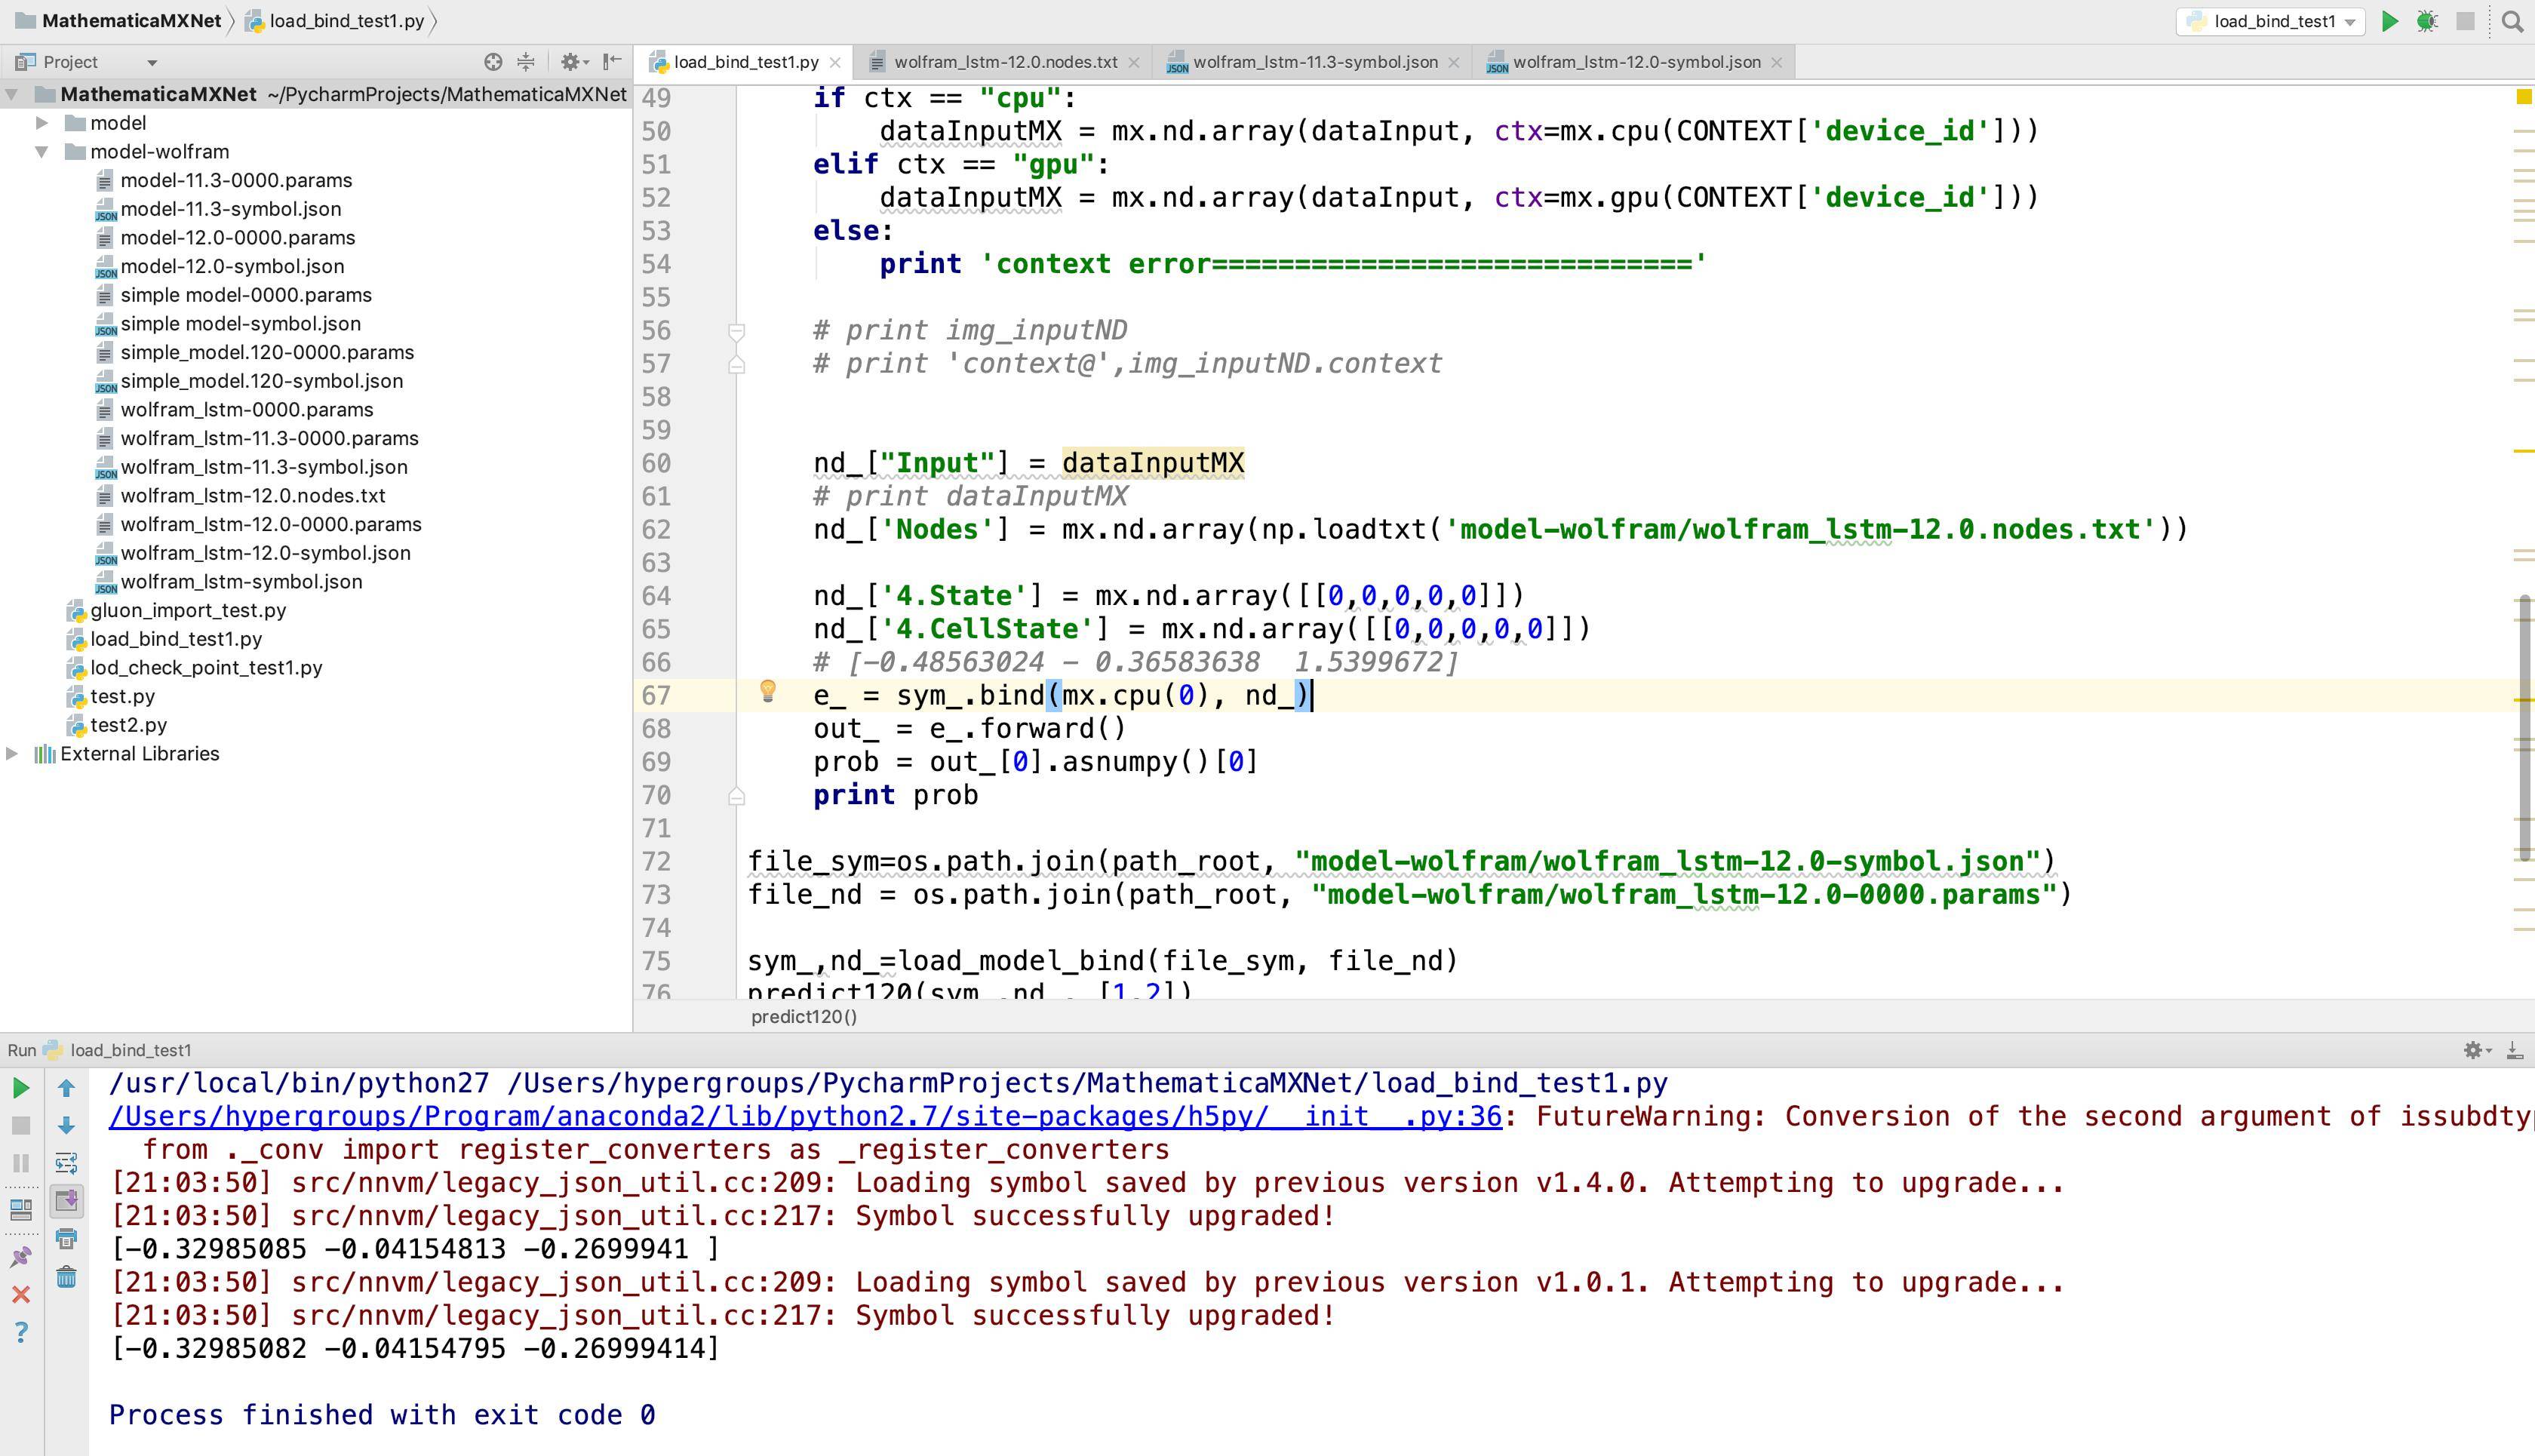Select wolfram_lstm-symbol.json file

pyautogui.click(x=241, y=582)
